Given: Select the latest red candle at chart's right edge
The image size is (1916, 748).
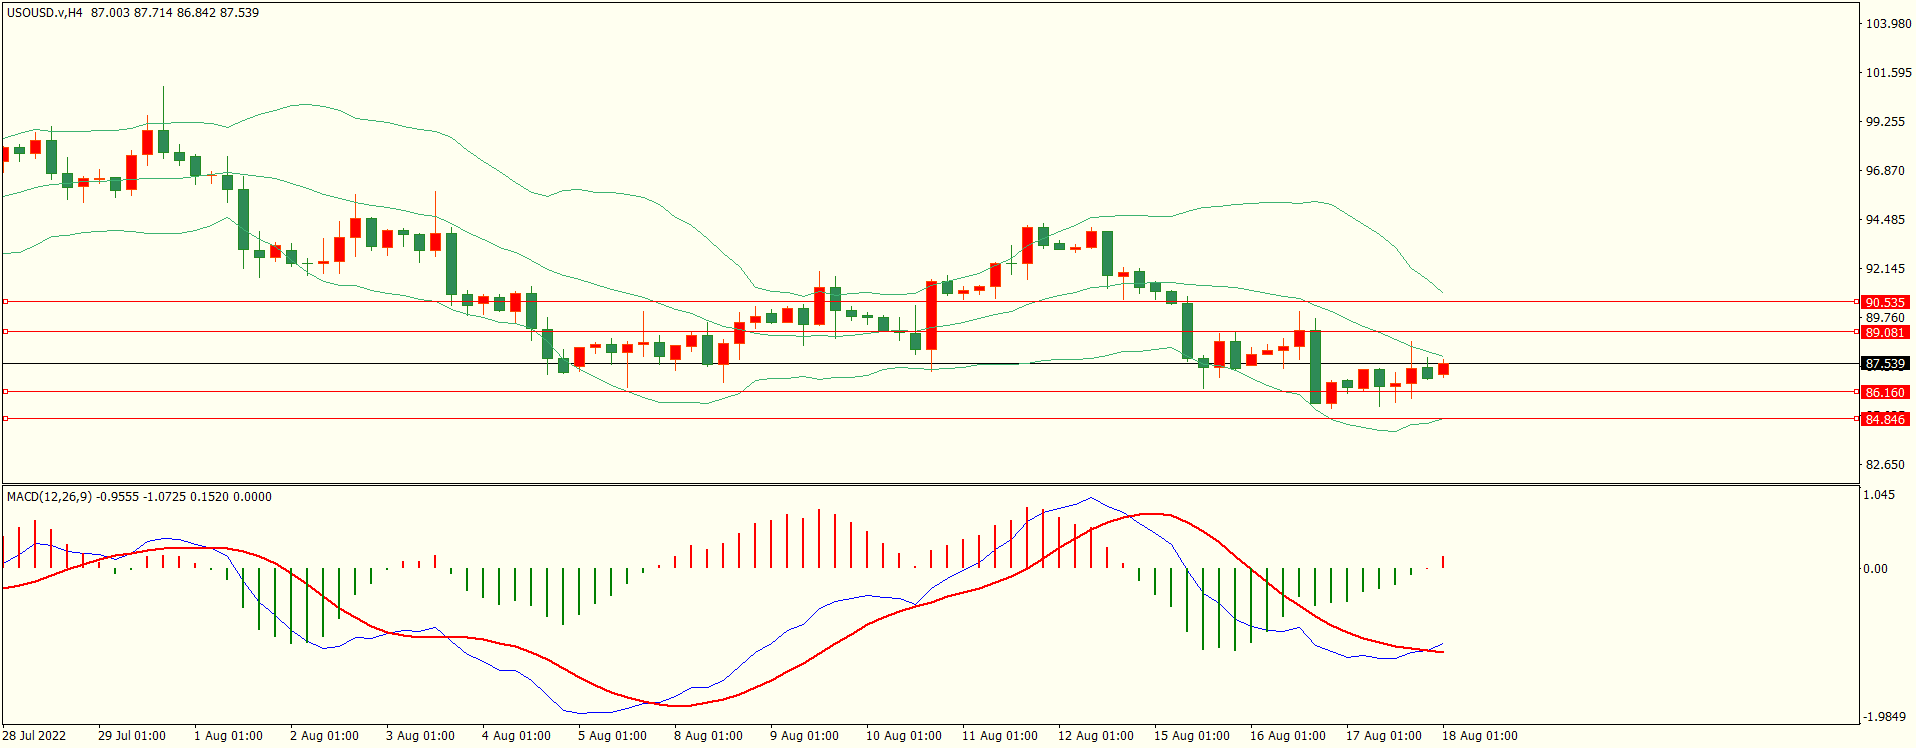Looking at the screenshot, I should click(x=1443, y=369).
